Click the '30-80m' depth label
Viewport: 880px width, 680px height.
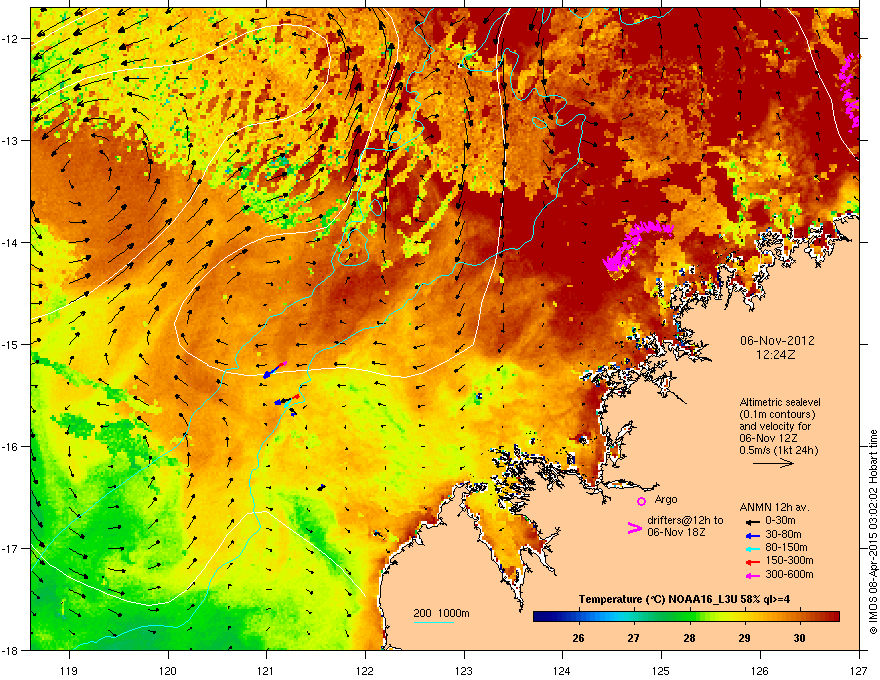(783, 534)
